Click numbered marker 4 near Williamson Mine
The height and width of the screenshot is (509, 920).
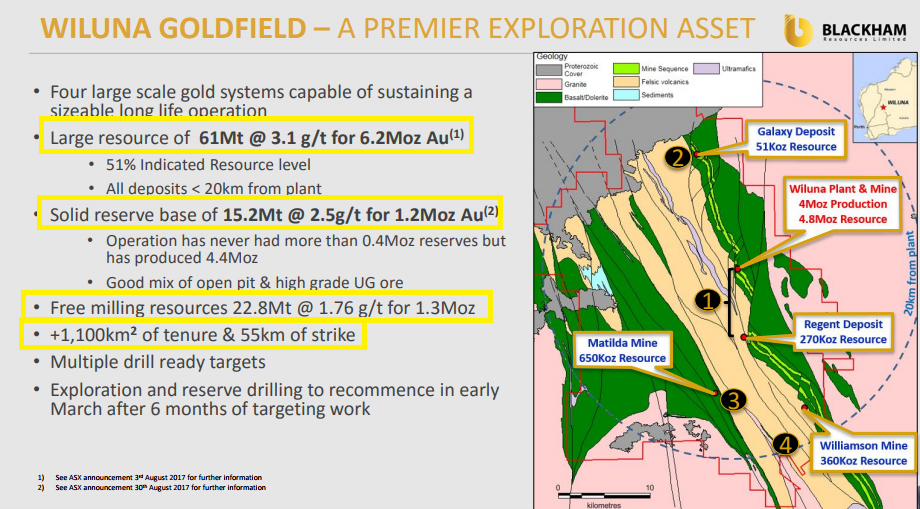point(785,444)
